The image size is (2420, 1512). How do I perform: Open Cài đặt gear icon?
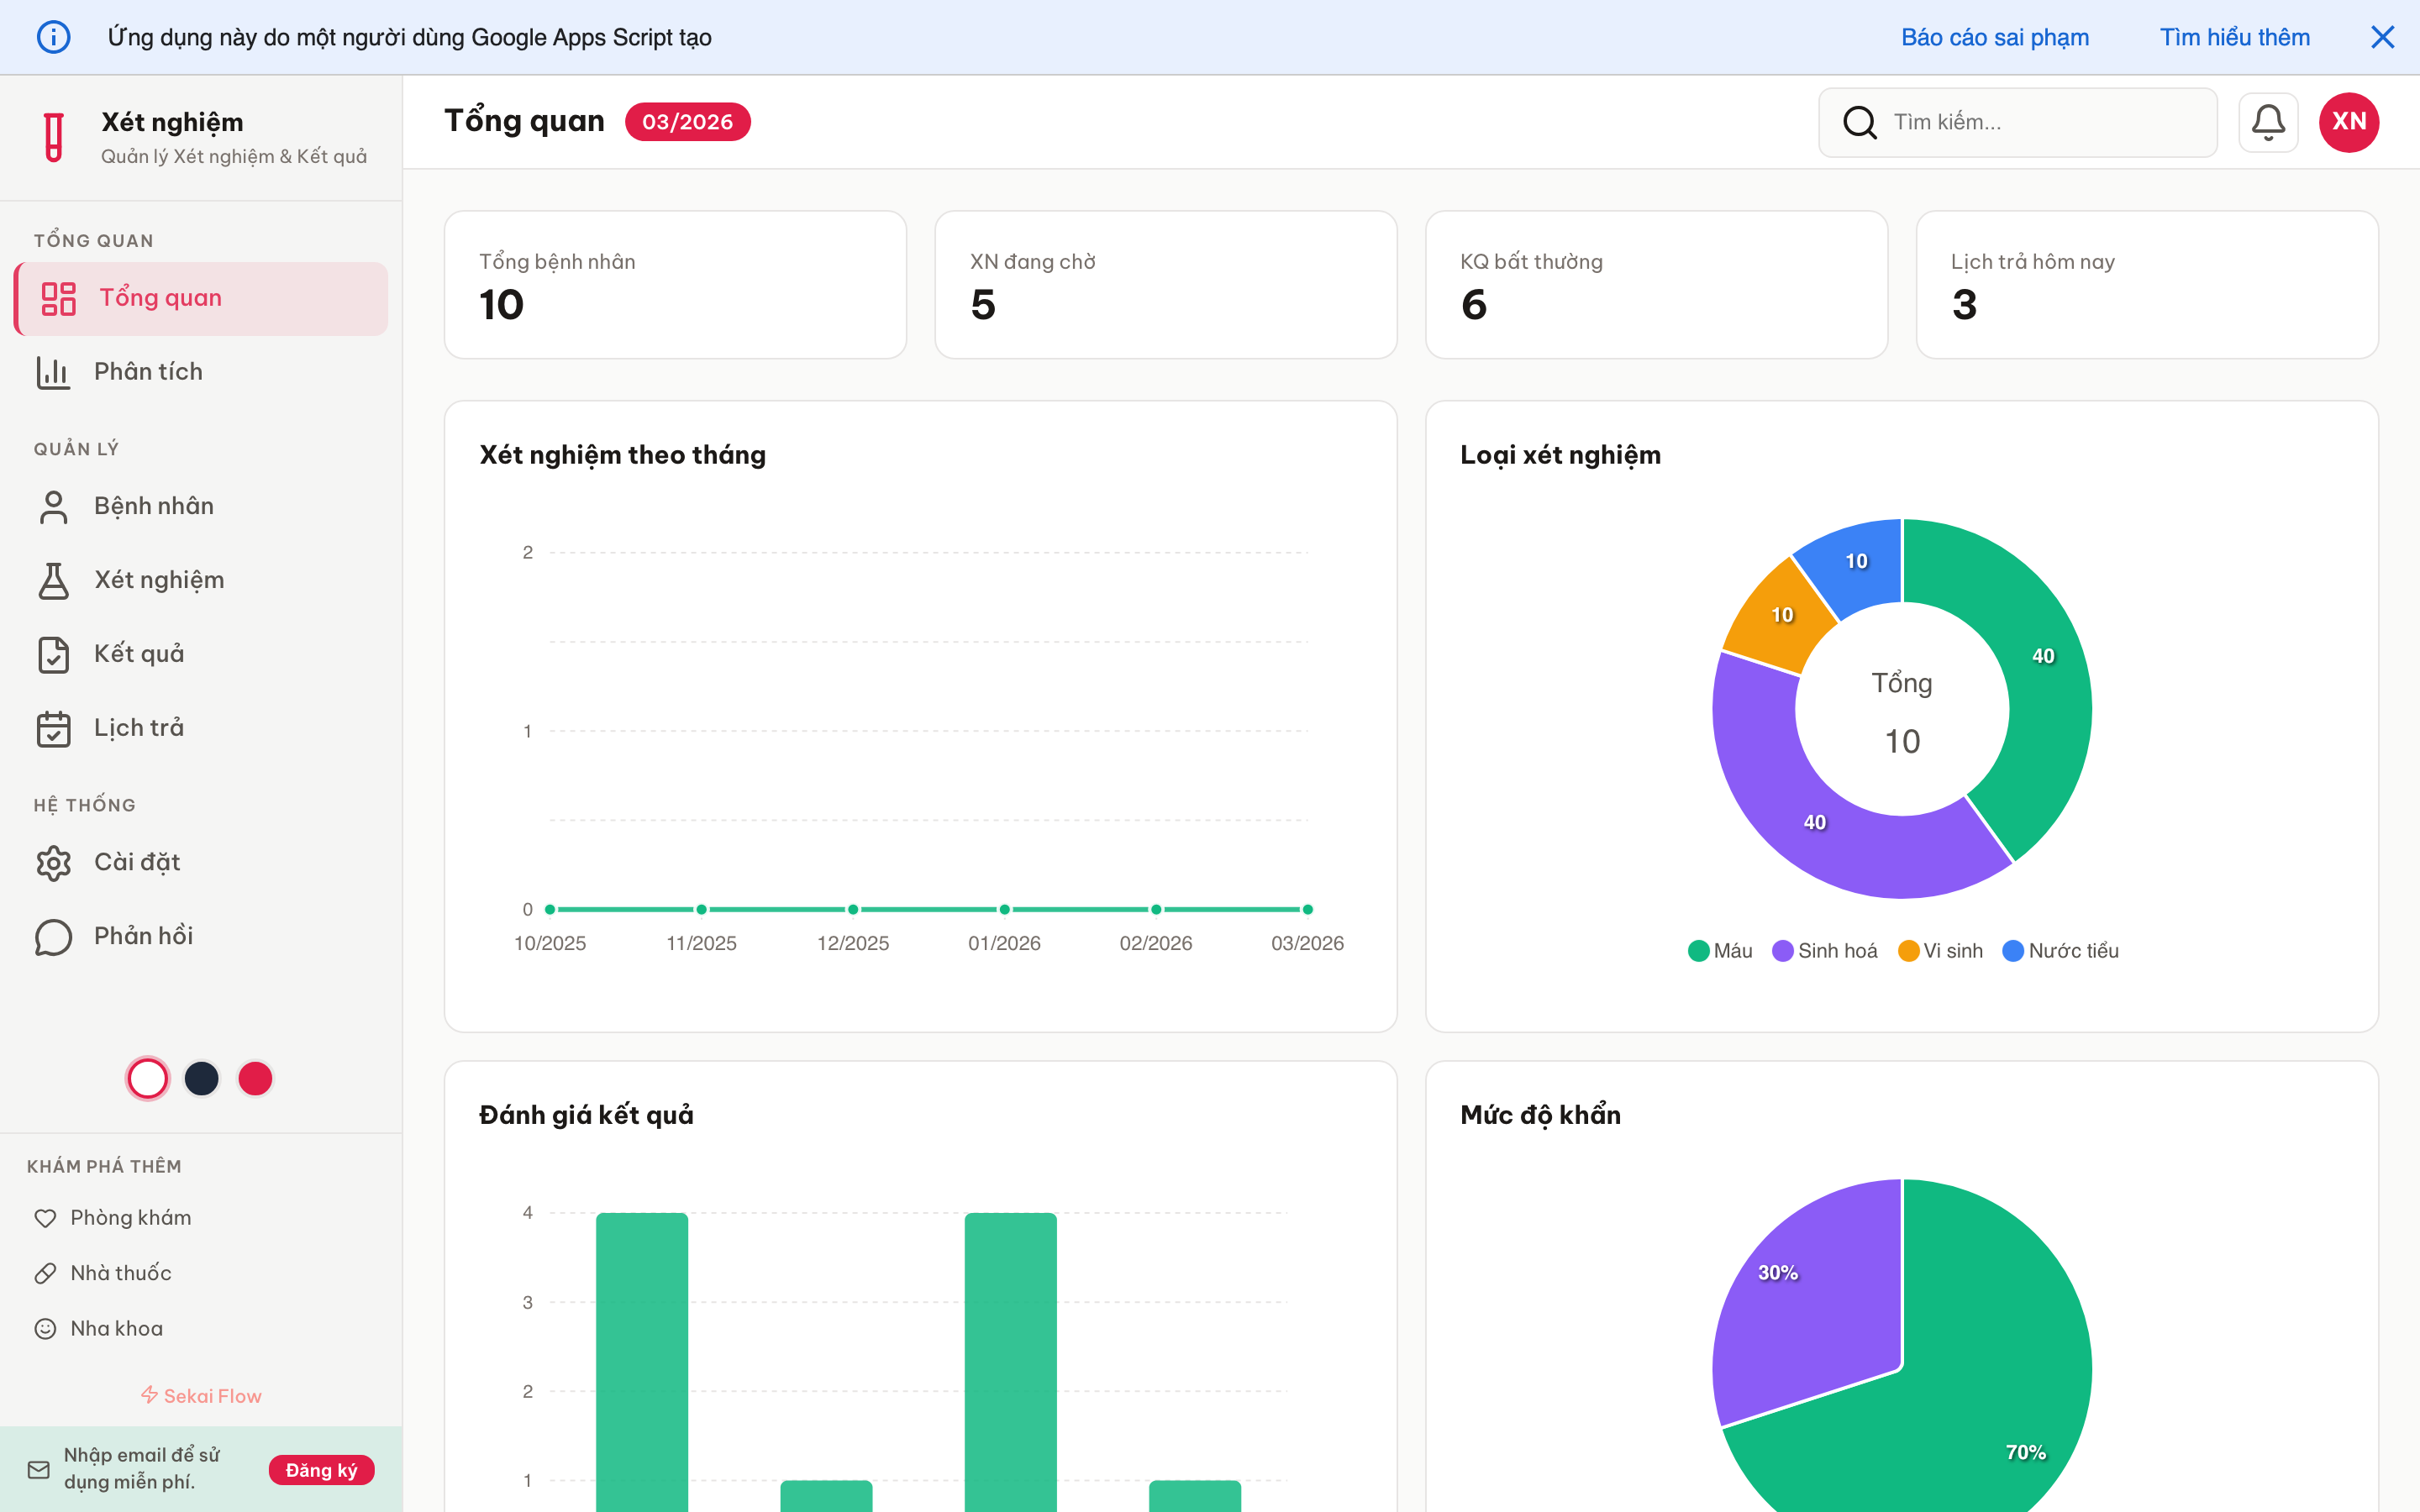53,862
